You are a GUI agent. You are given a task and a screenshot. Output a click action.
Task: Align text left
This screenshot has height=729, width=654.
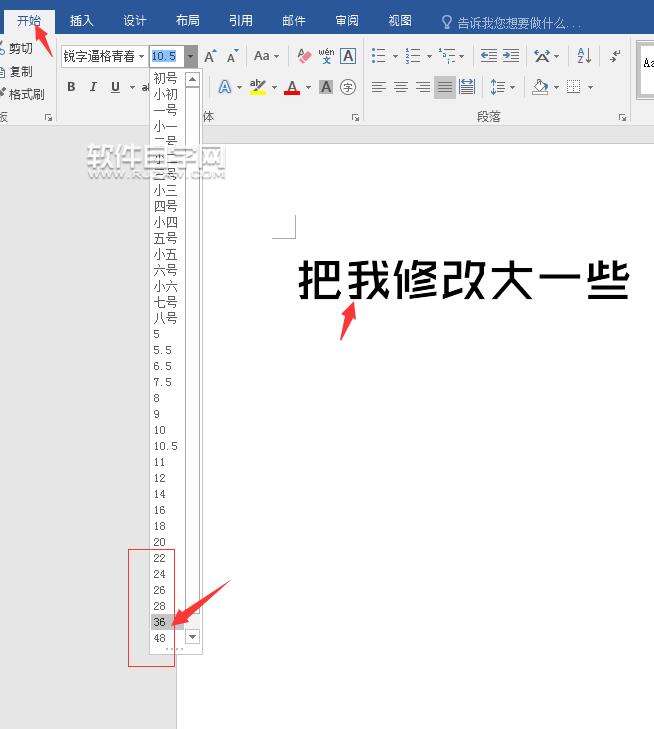[379, 87]
